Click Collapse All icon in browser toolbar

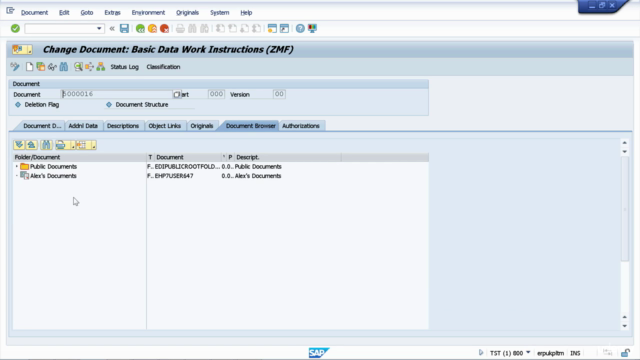31,145
